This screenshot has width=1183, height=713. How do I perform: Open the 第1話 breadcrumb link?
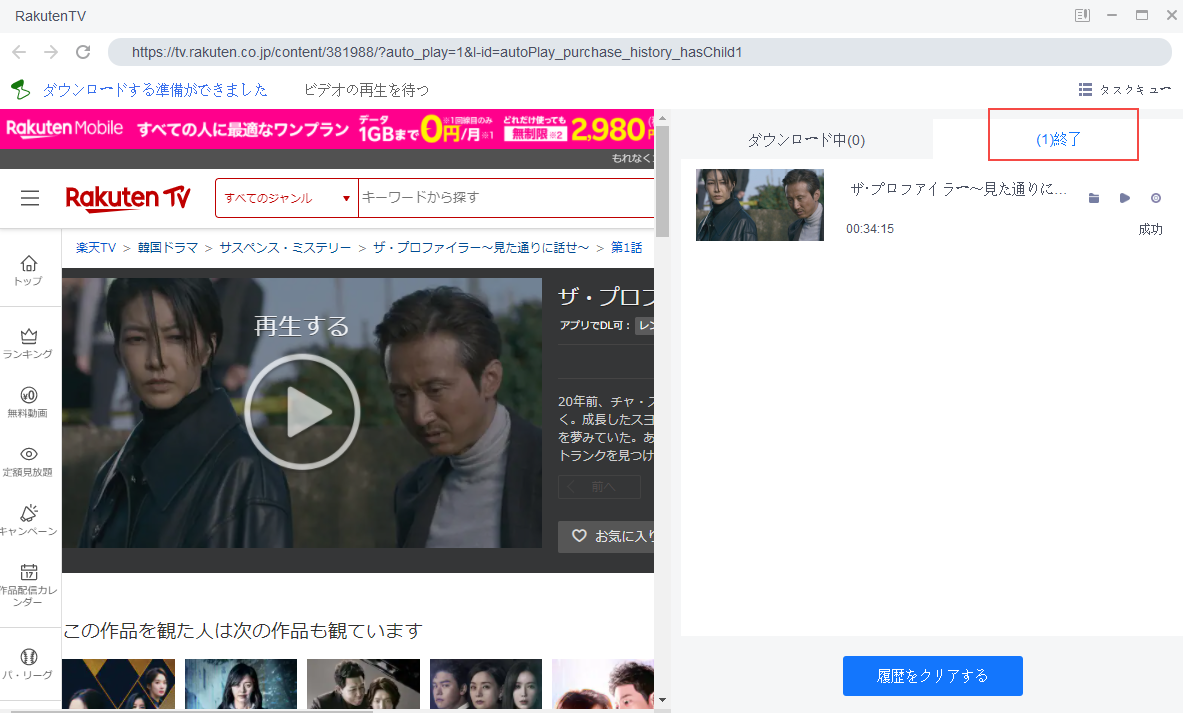pos(626,247)
